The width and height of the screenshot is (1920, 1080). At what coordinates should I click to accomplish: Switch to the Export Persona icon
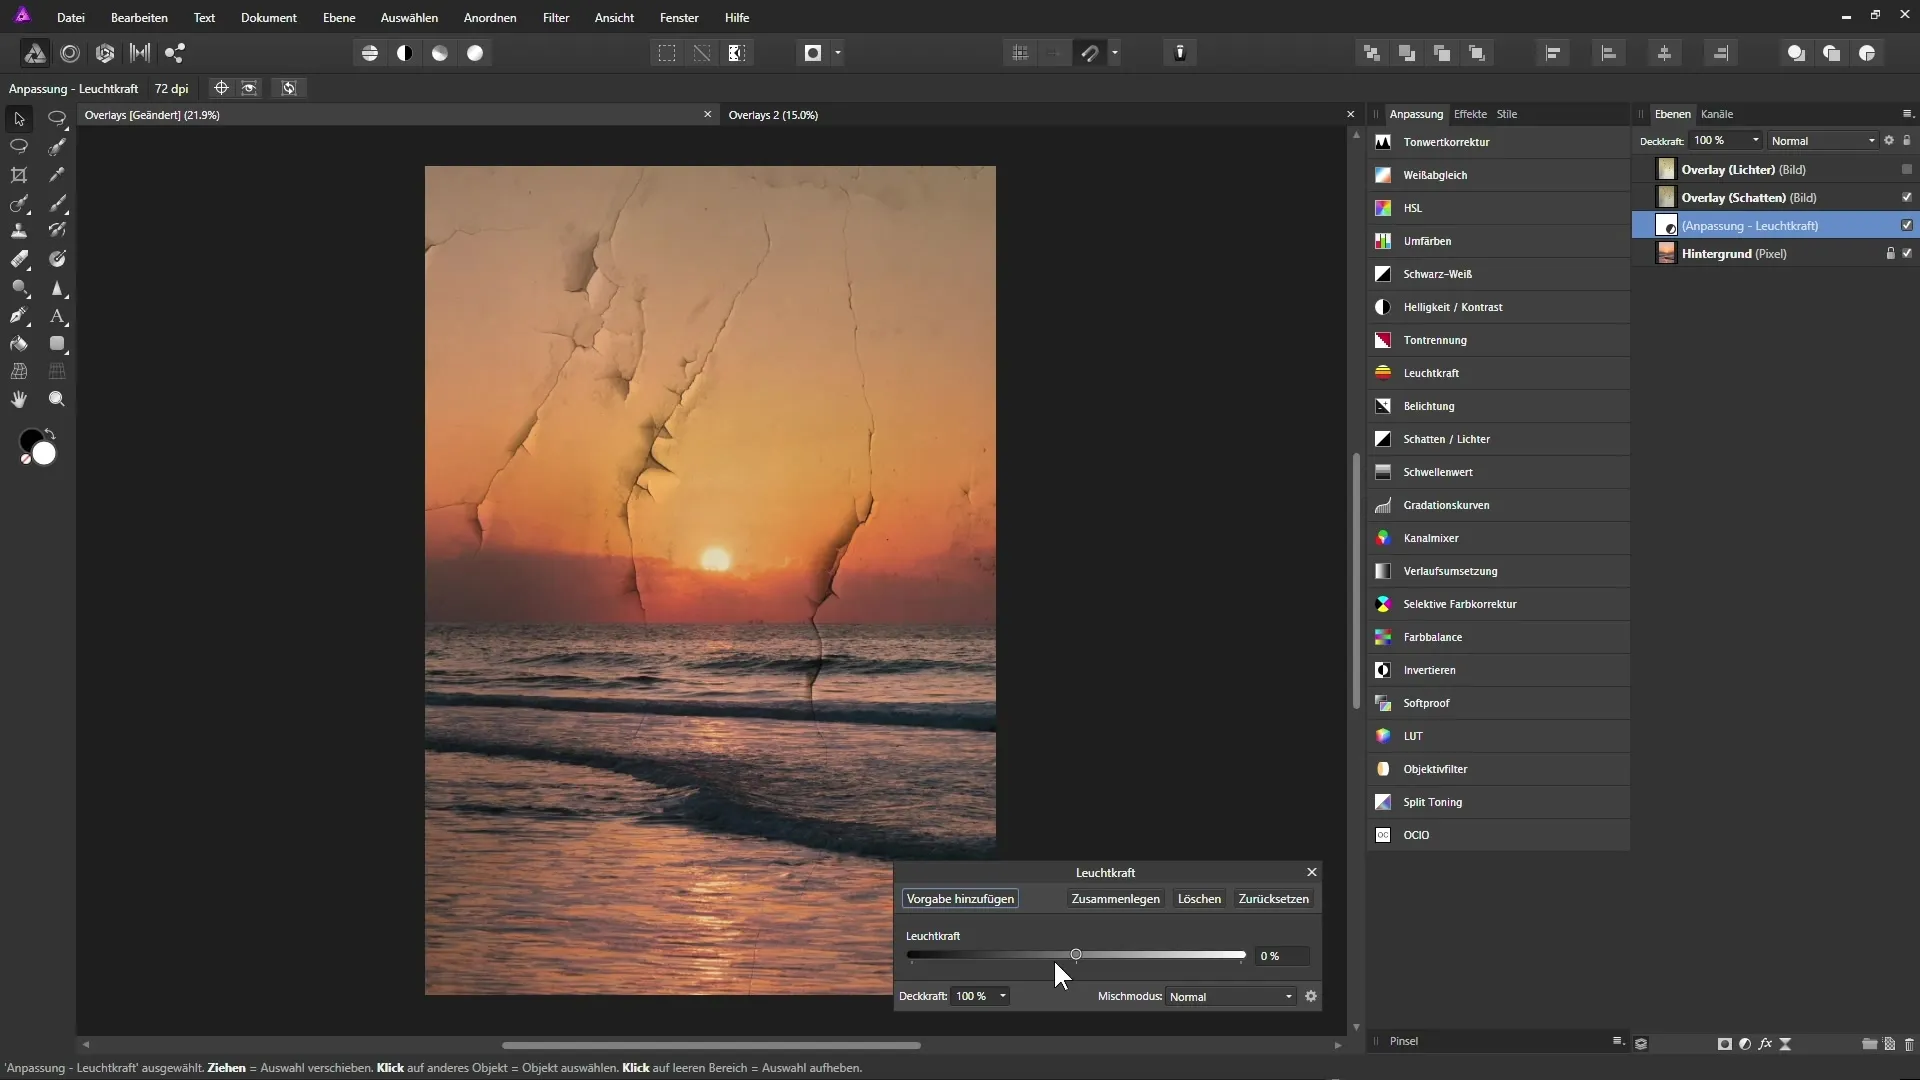175,53
